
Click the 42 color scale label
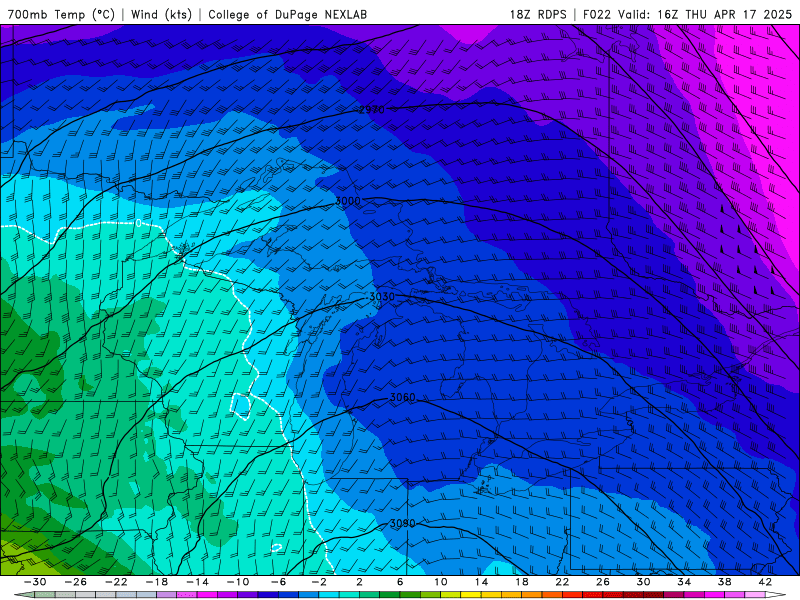point(765,582)
